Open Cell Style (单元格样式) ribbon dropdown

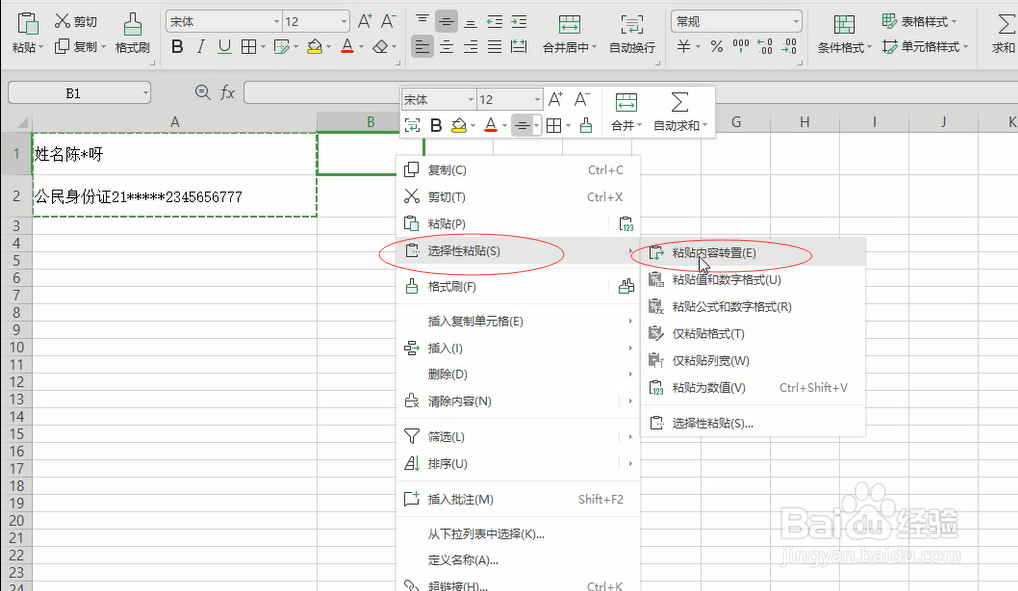click(925, 47)
